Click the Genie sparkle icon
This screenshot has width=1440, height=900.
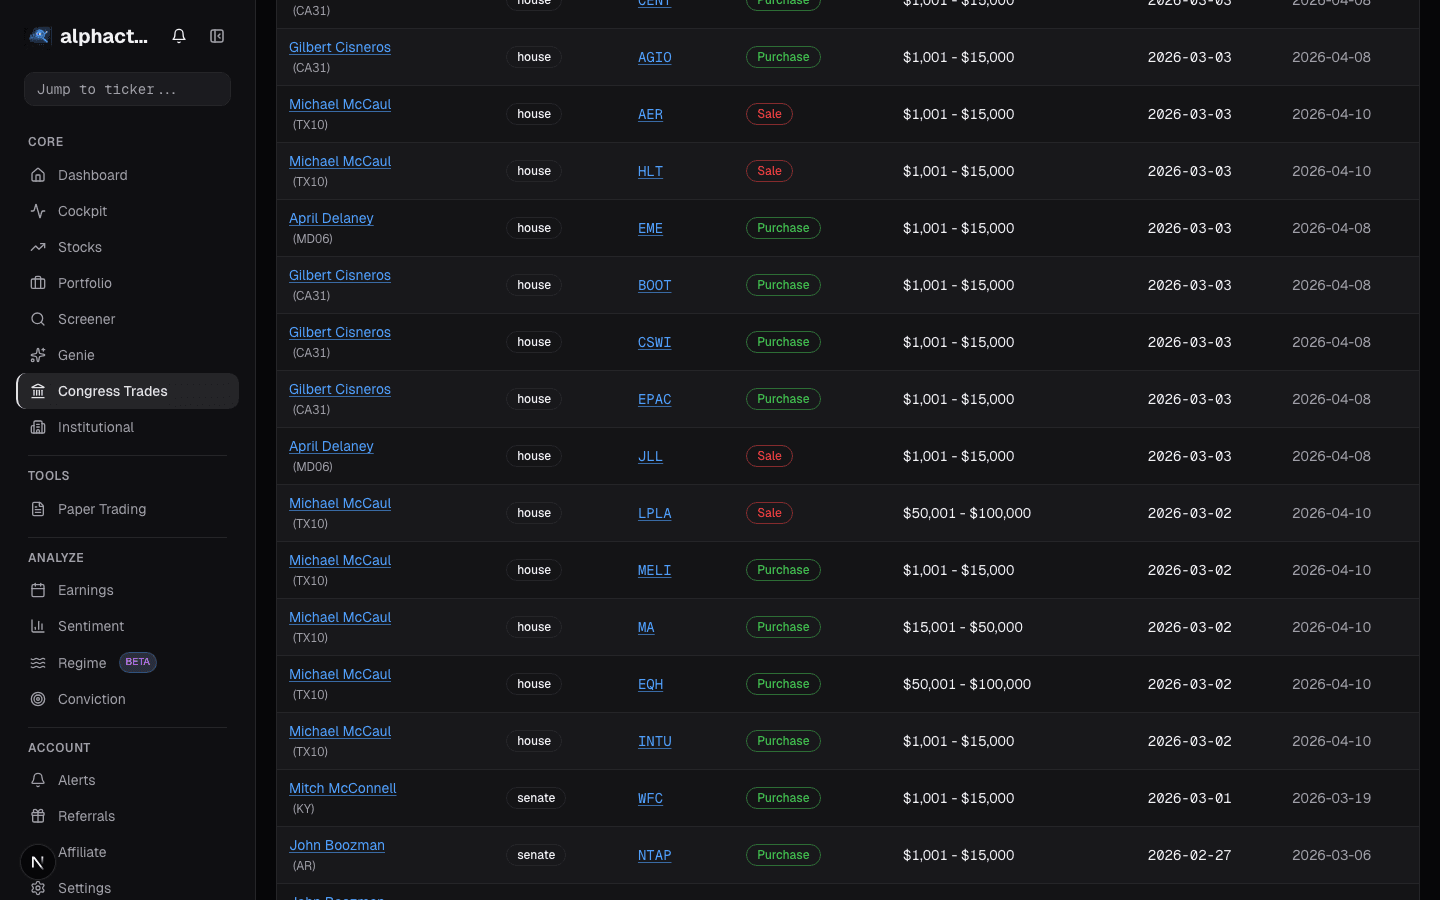(38, 355)
